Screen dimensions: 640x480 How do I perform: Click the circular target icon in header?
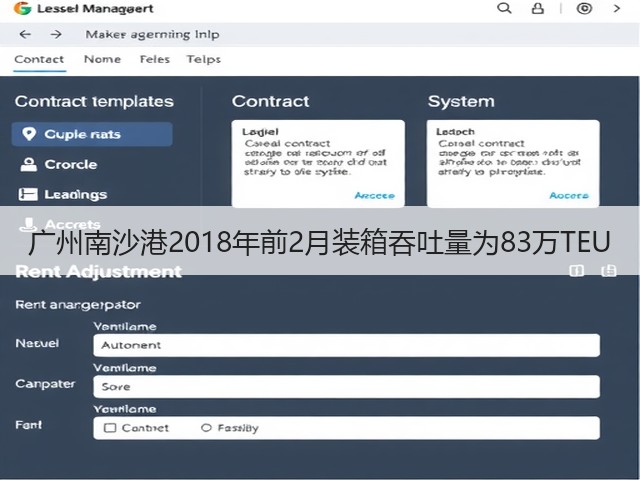point(584,8)
